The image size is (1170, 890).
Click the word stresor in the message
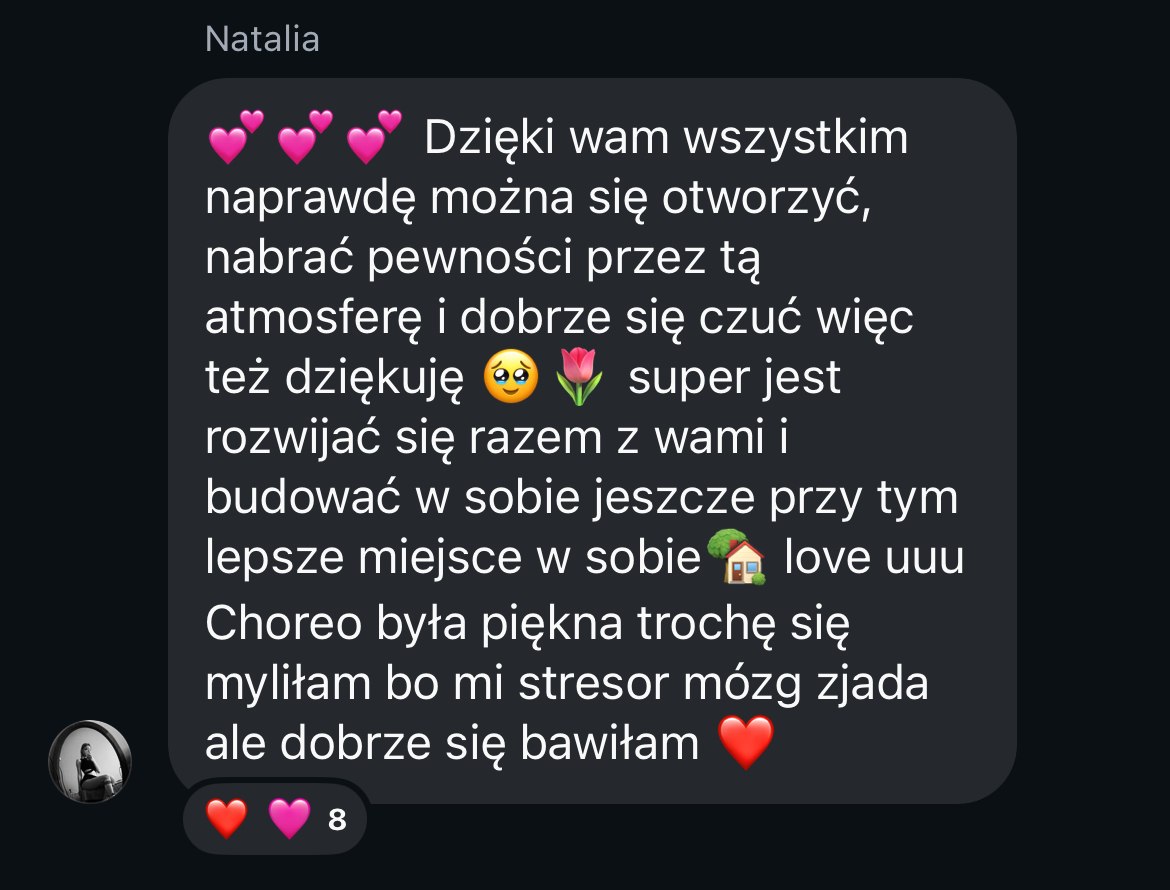[594, 684]
